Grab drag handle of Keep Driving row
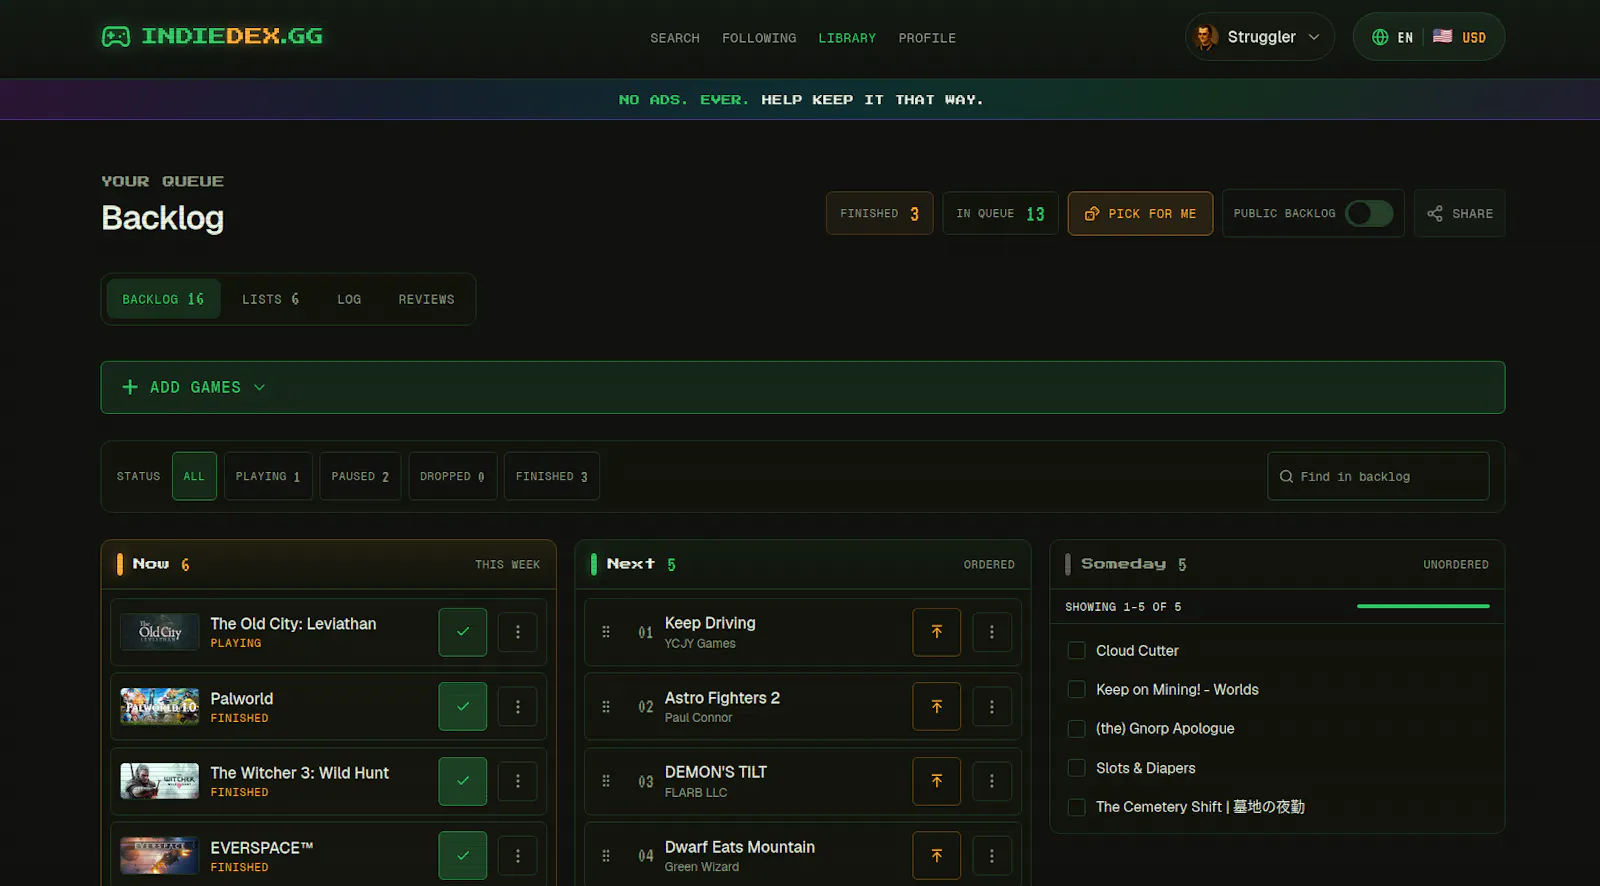This screenshot has height=886, width=1600. tap(606, 632)
